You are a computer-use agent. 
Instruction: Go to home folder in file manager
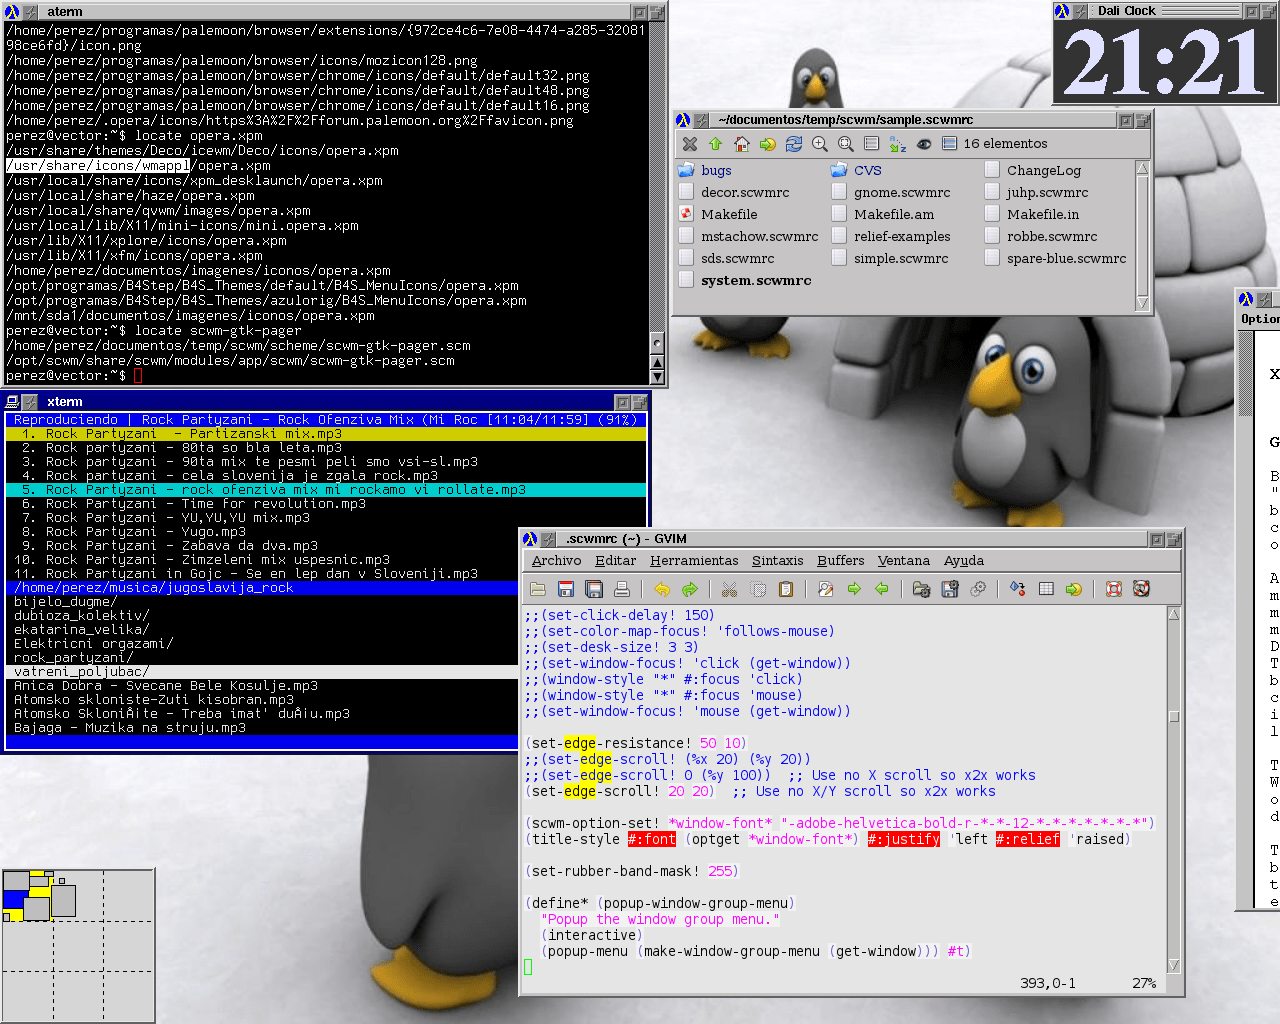click(742, 144)
